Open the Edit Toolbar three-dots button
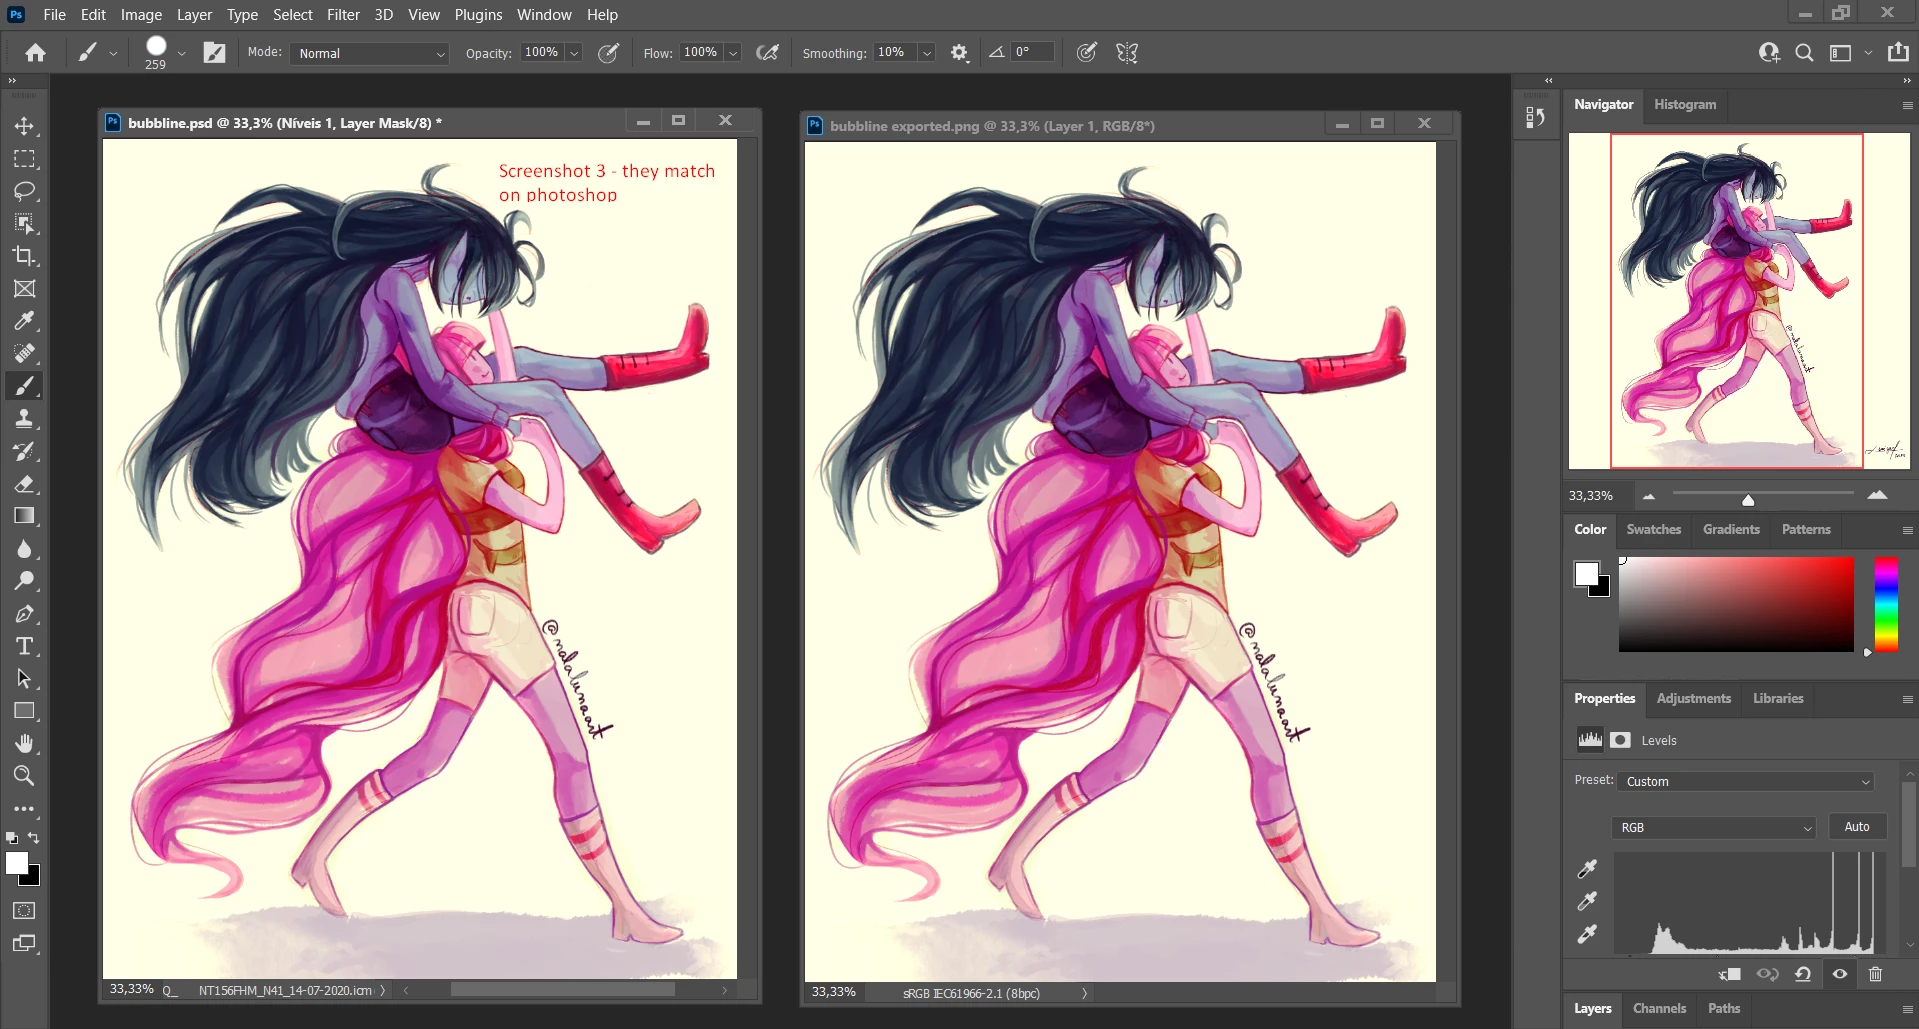 tap(24, 808)
